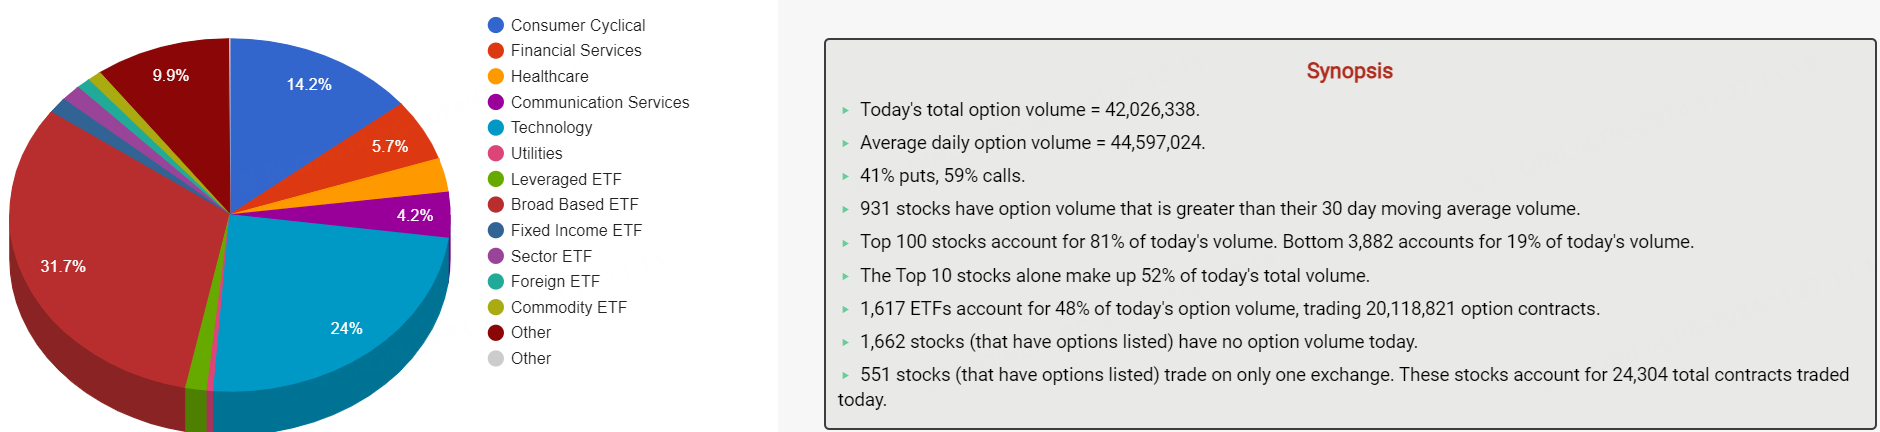Click the green Leveraged ETF legend dot
Screen dimensions: 1880x432
point(496,179)
